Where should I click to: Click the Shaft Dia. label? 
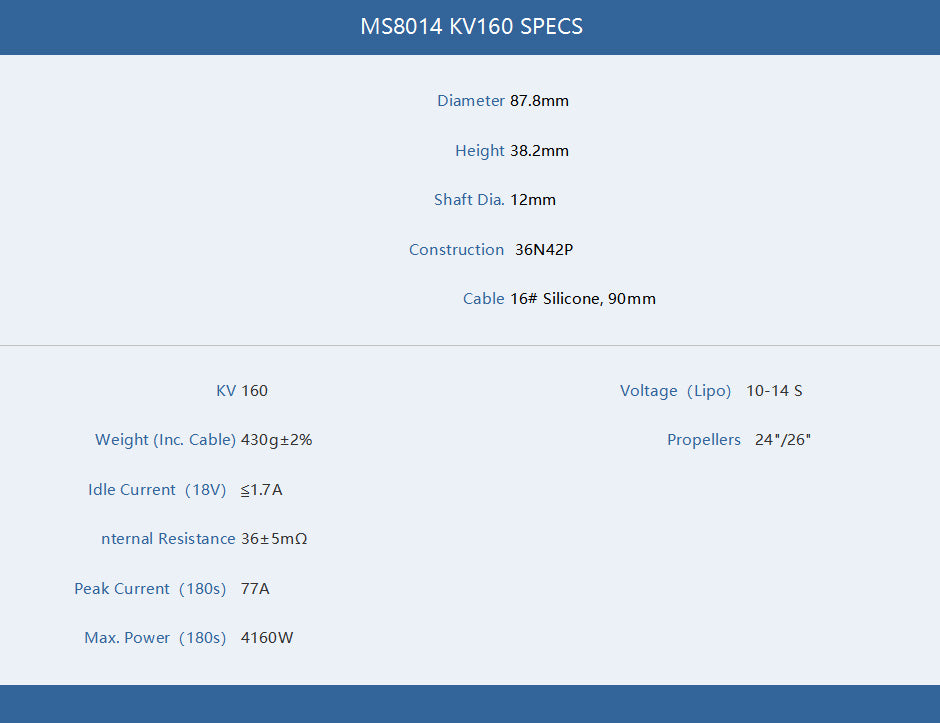pyautogui.click(x=469, y=200)
